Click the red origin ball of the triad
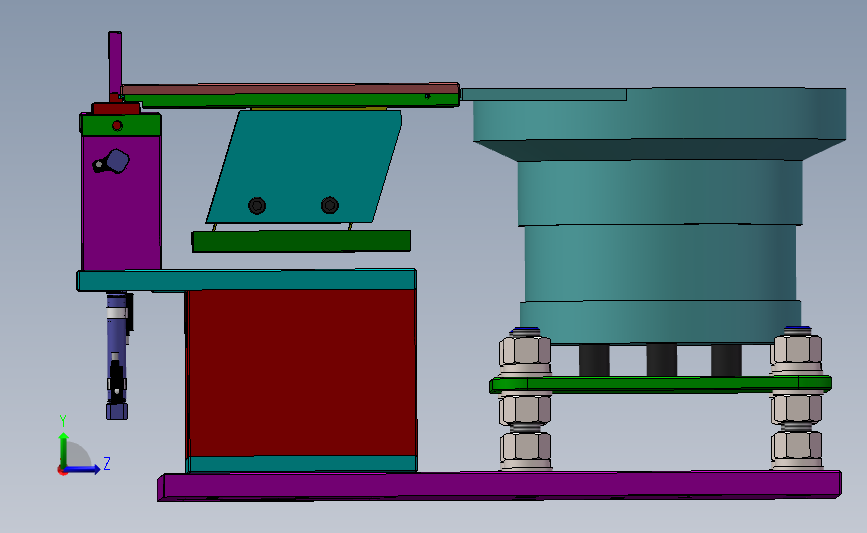867x533 pixels. [x=62, y=470]
